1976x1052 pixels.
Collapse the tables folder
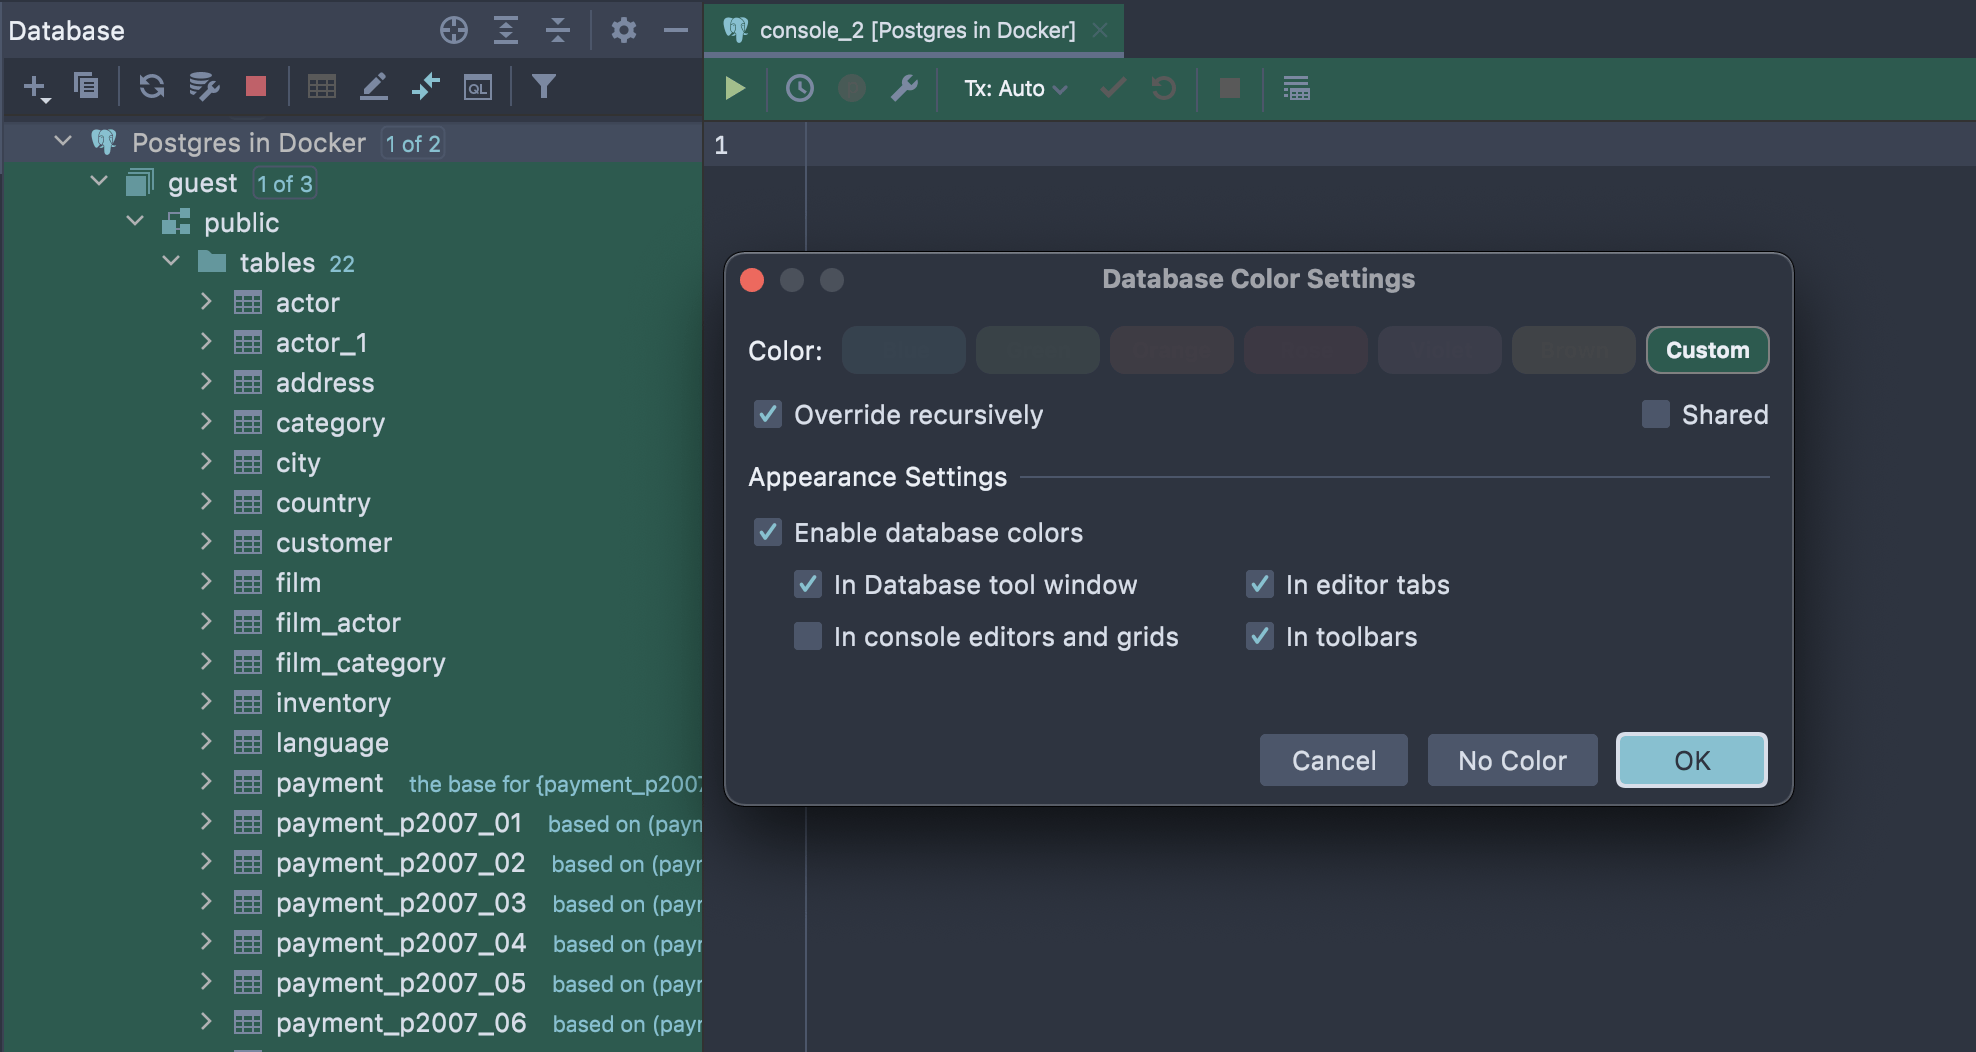[x=171, y=262]
